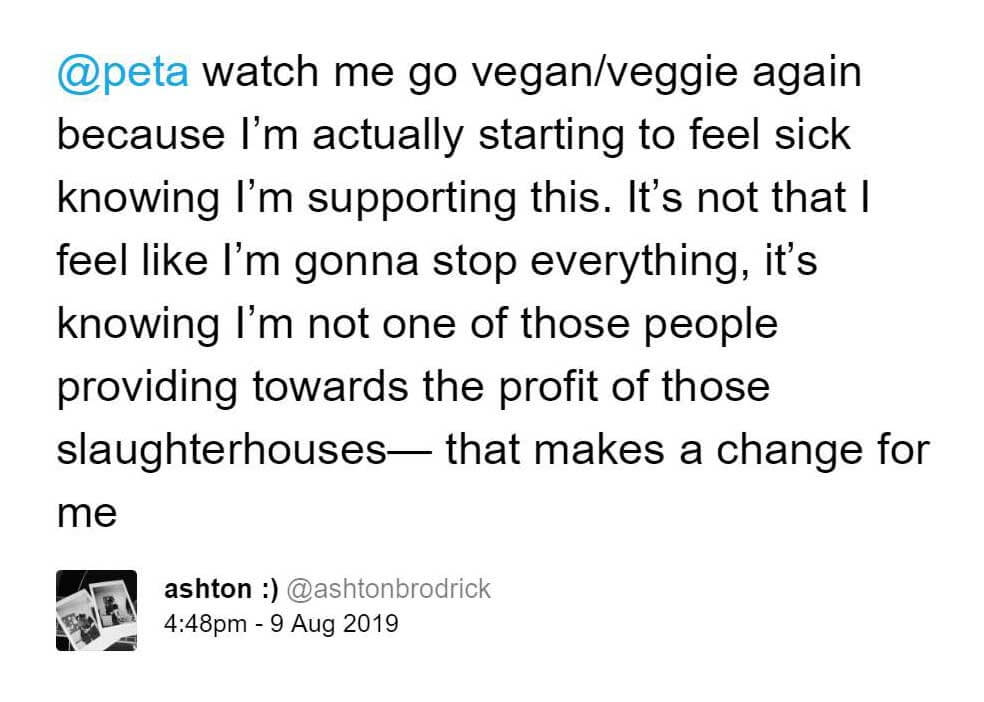This screenshot has width=984, height=702.
Task: Click the phrase "starting to feel sick"
Action: tap(665, 137)
